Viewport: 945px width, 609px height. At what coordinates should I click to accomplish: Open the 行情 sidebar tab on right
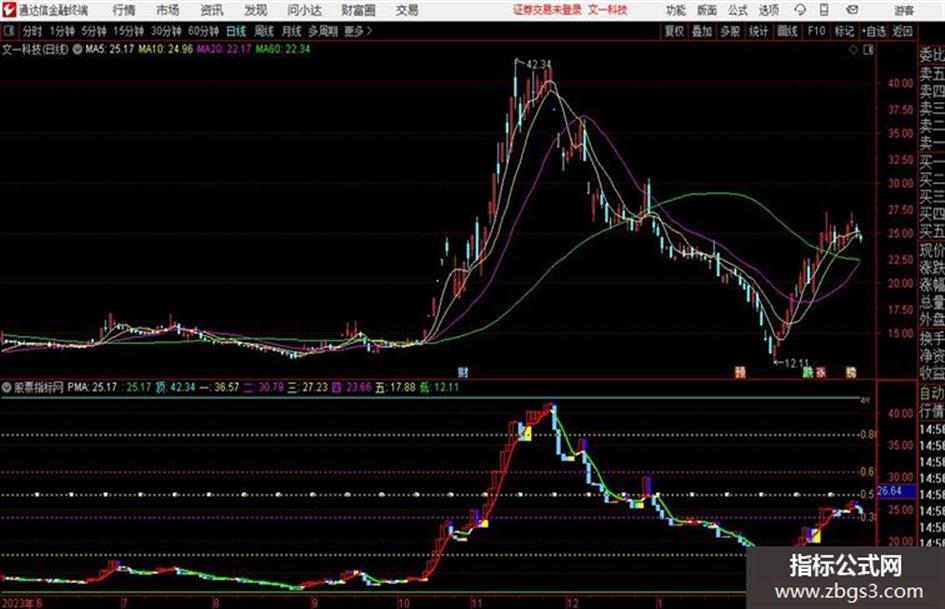click(x=932, y=412)
